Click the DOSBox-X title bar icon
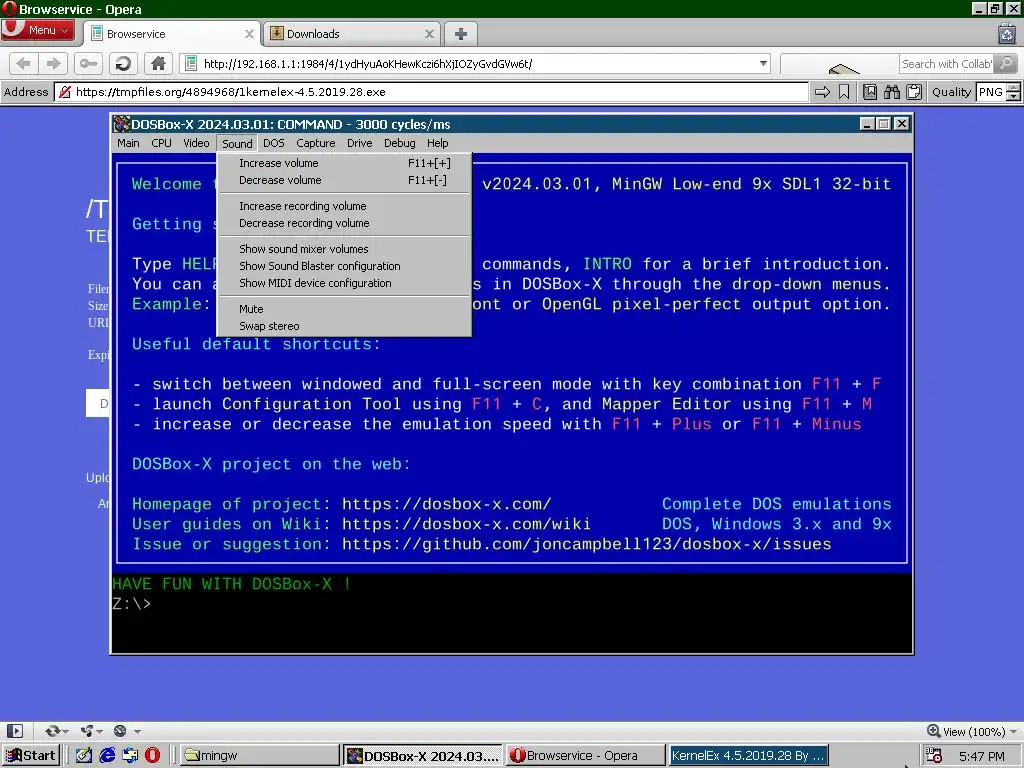The height and width of the screenshot is (768, 1024). [121, 124]
